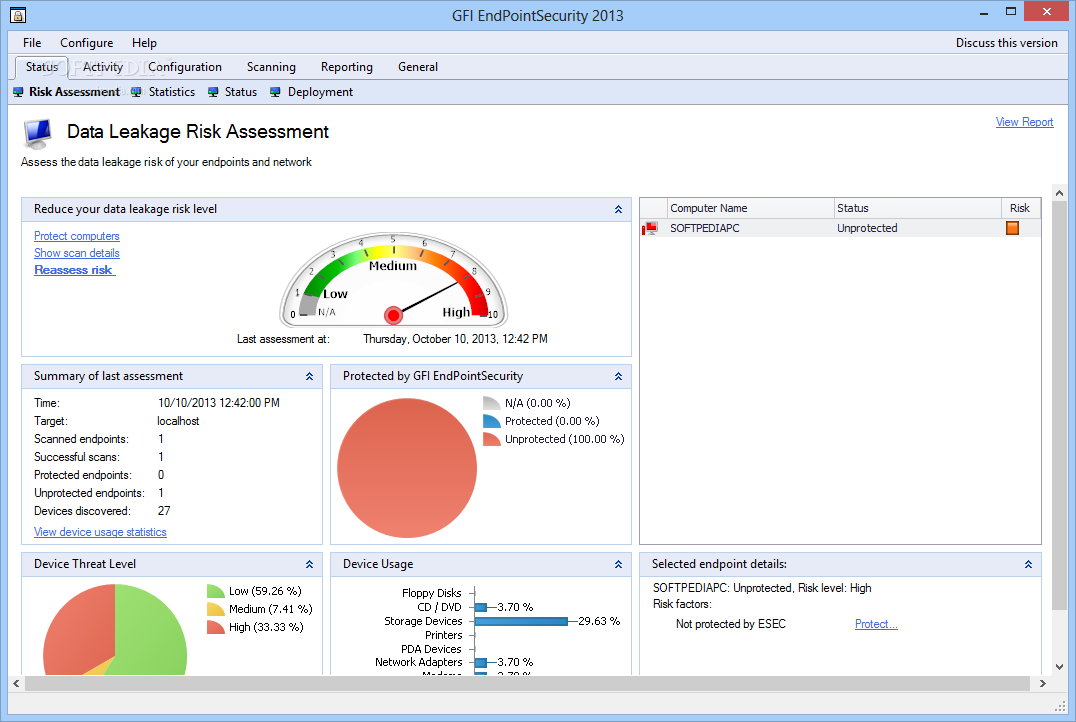Click the Device Threat Level pie chart
Viewport: 1076px width, 722px height.
115,629
